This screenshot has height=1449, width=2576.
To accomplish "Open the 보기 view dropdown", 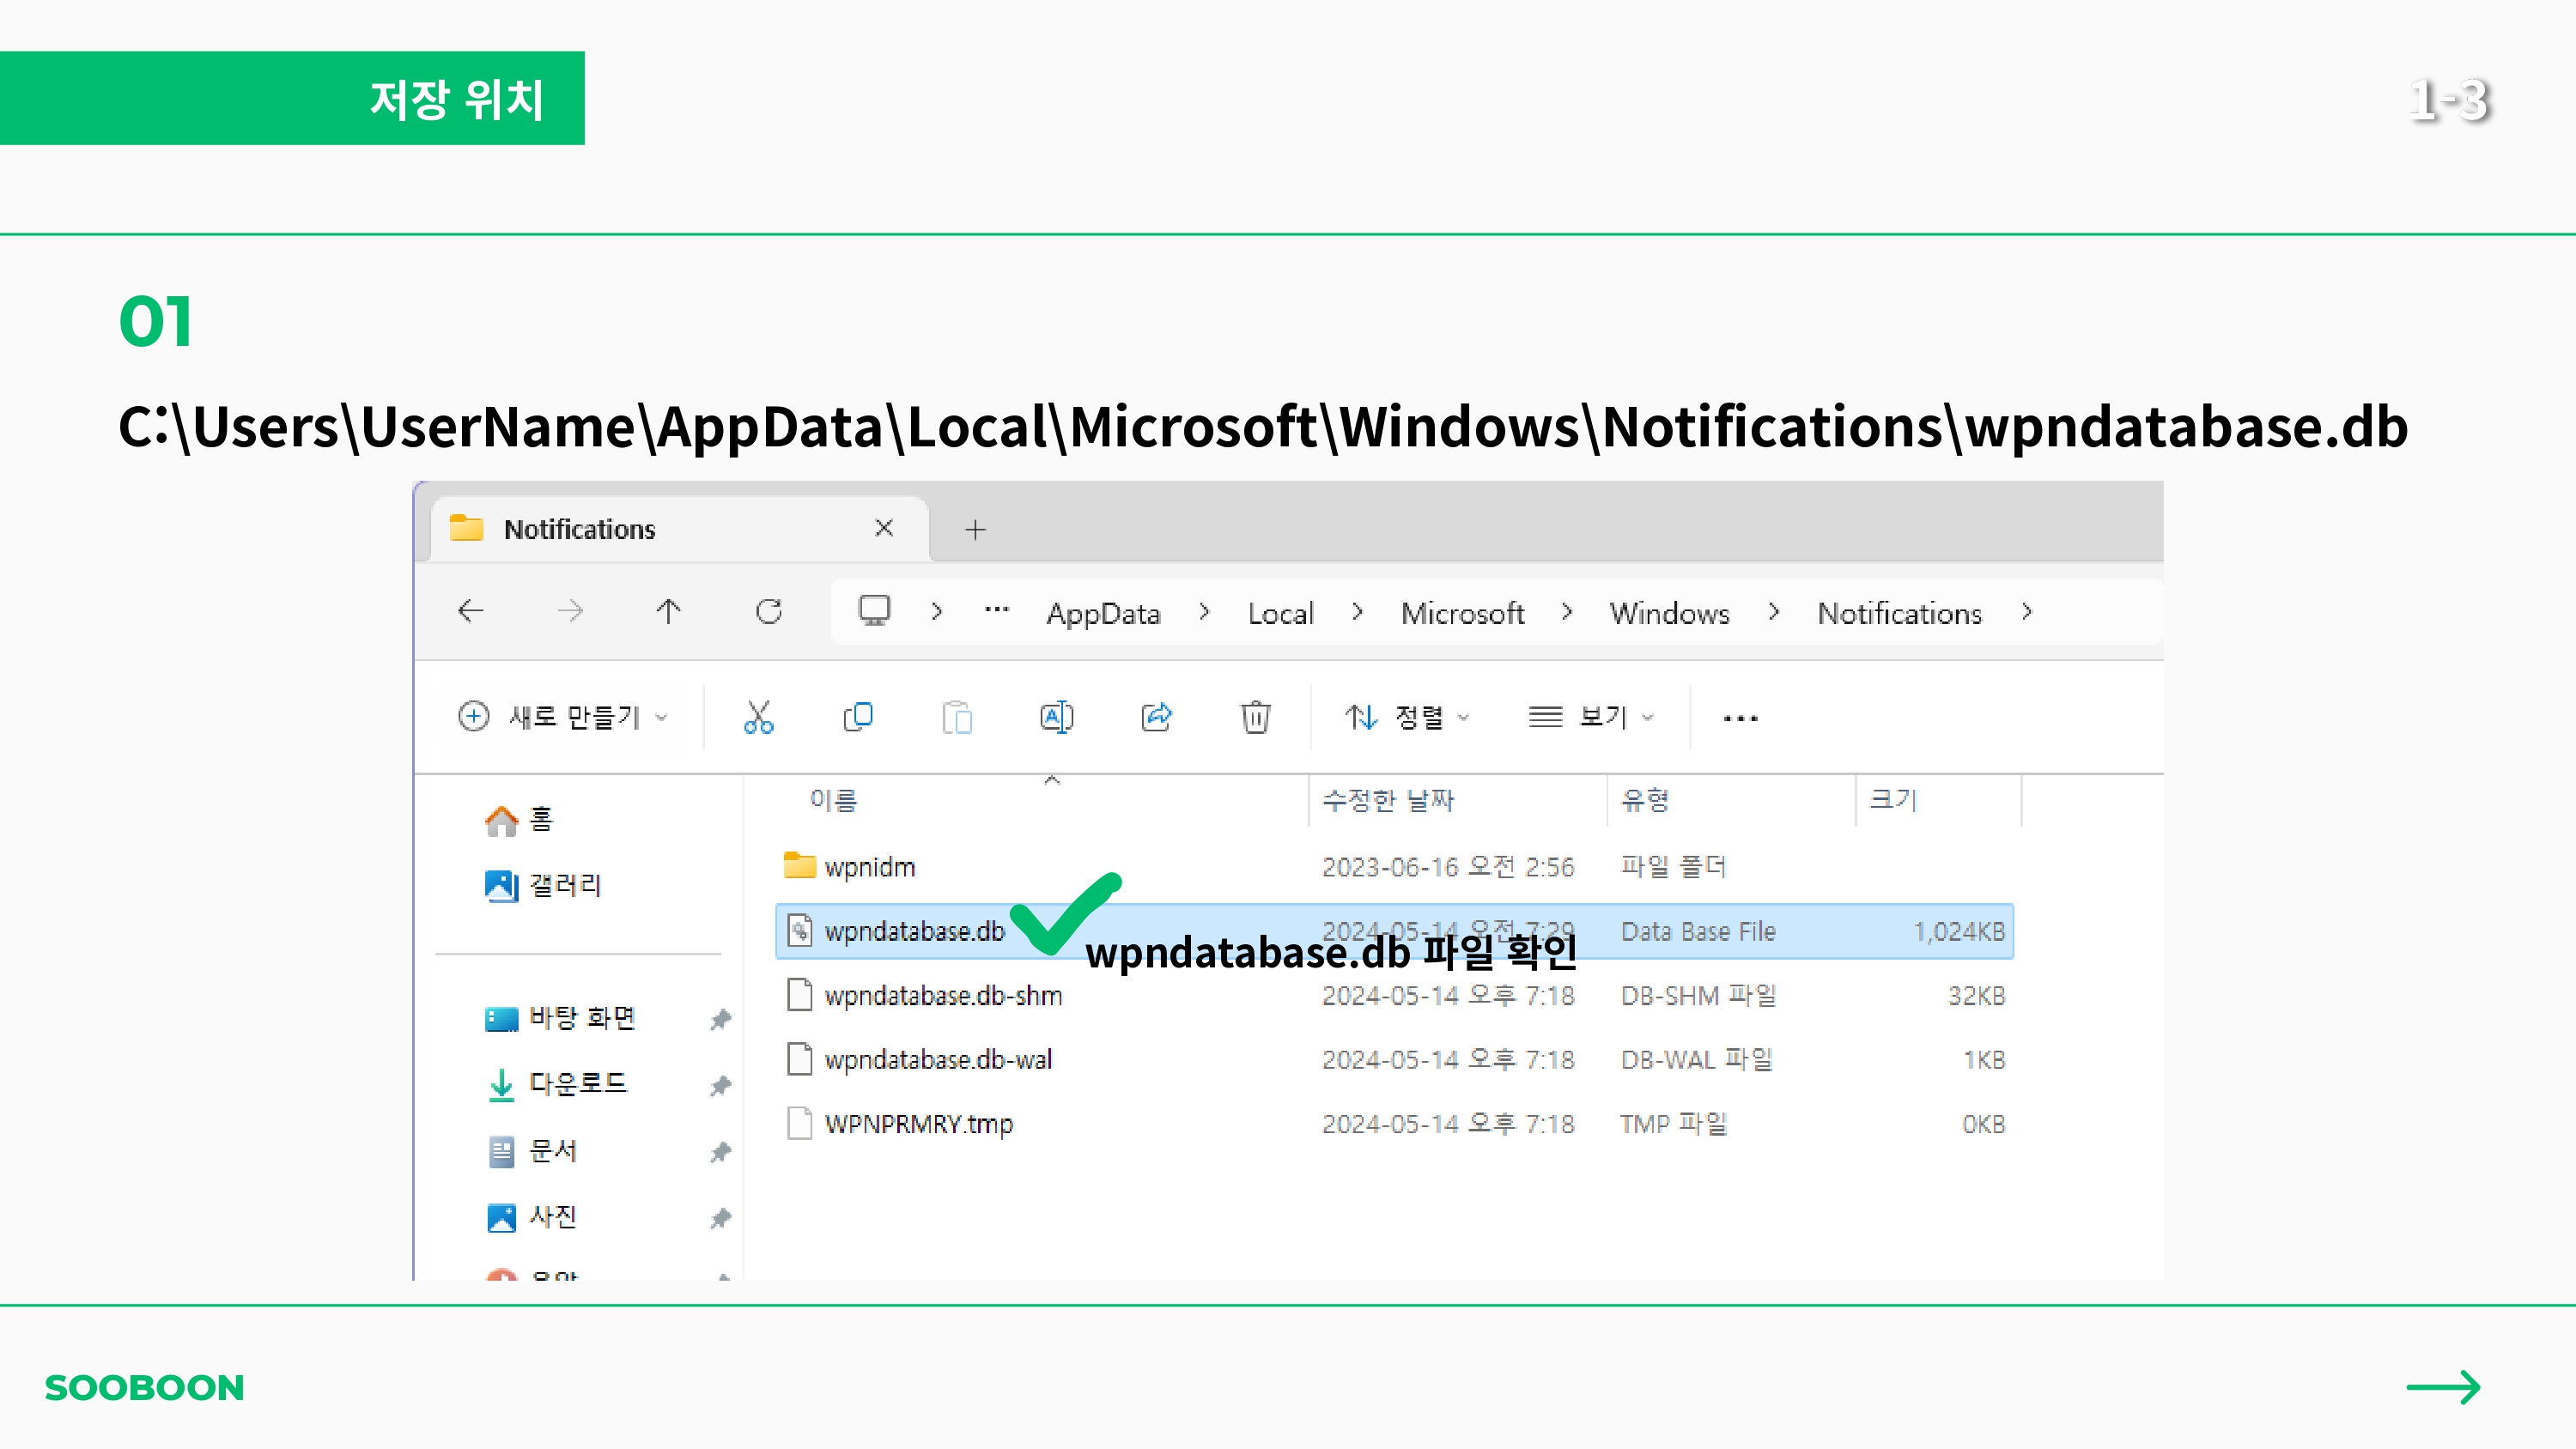I will coord(1591,717).
